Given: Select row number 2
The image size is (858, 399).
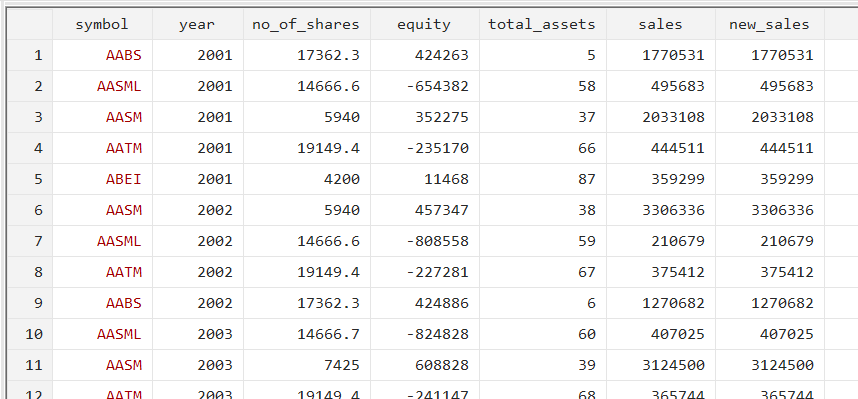Looking at the screenshot, I should pyautogui.click(x=30, y=86).
